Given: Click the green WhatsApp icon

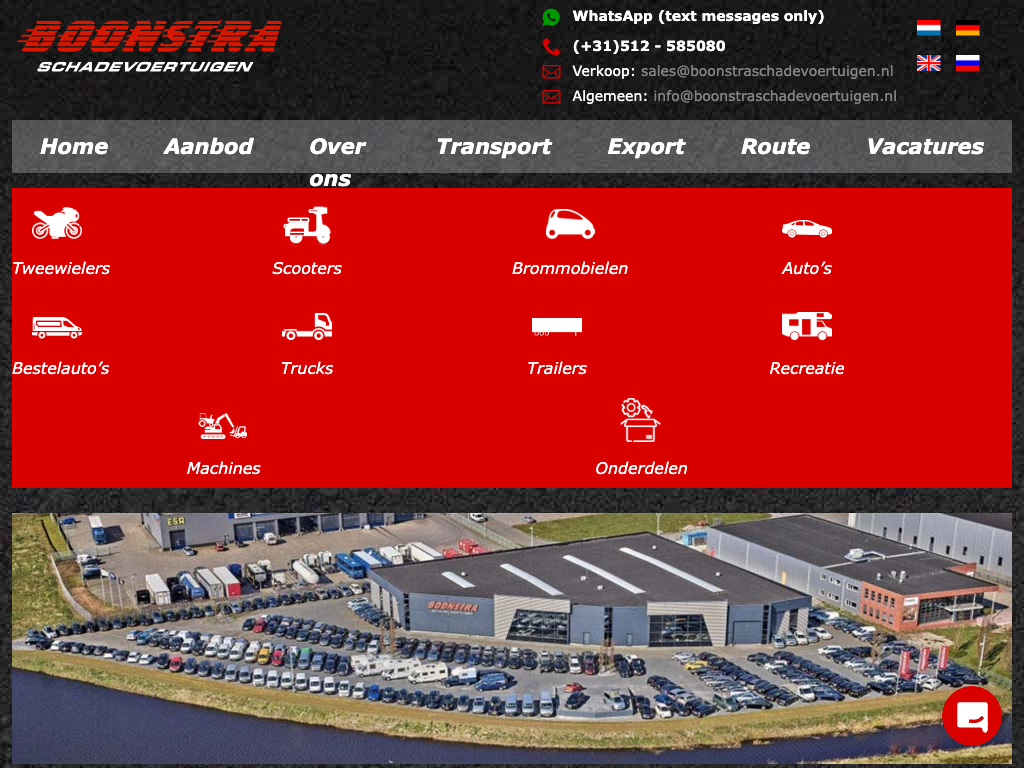Looking at the screenshot, I should pos(551,17).
